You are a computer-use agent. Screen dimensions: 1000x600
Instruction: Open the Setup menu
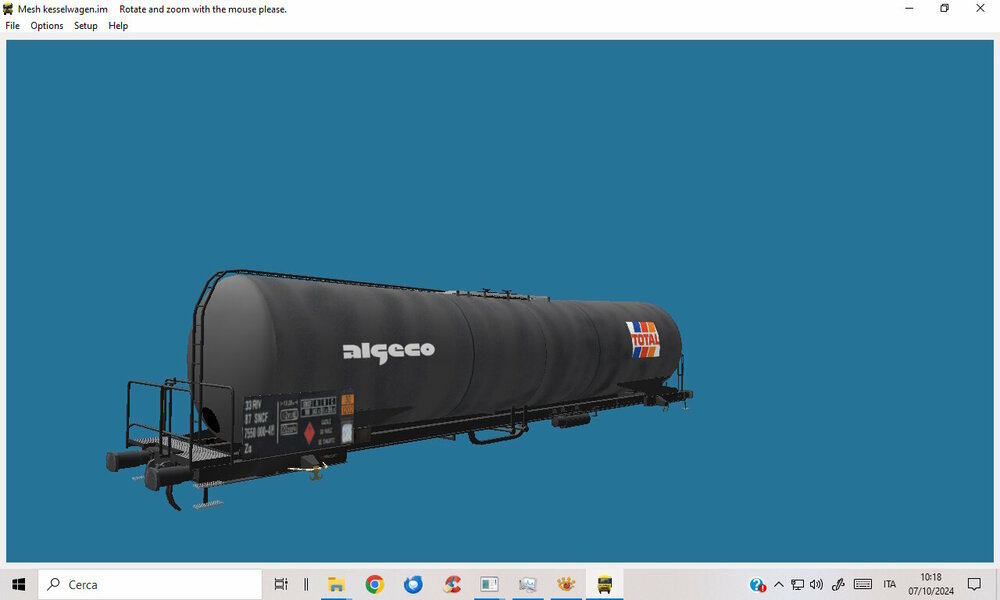pyautogui.click(x=85, y=26)
